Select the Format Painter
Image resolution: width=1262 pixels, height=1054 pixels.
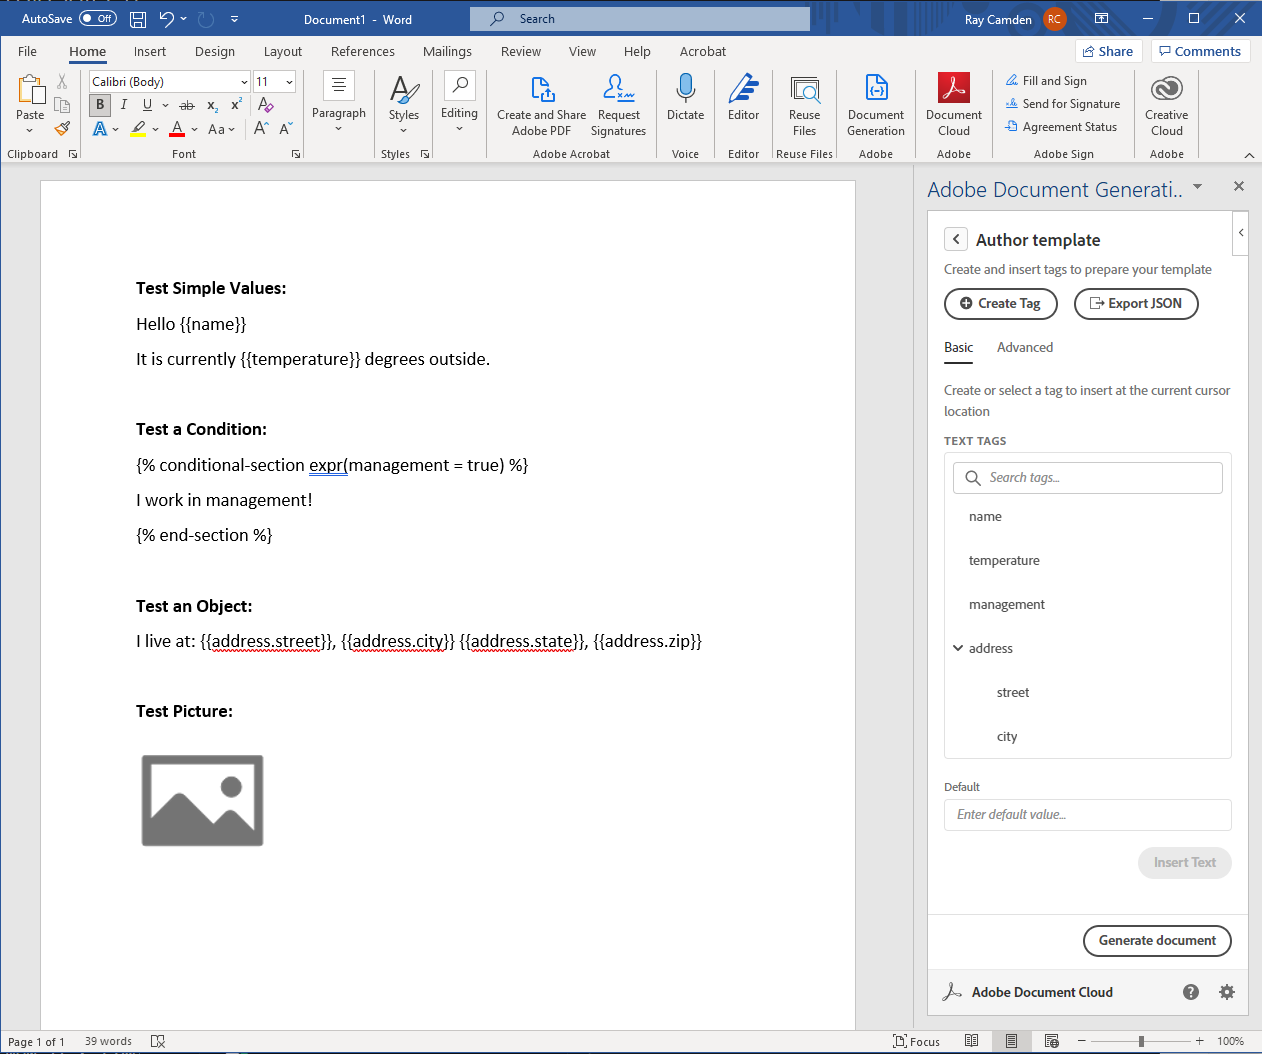(x=62, y=128)
